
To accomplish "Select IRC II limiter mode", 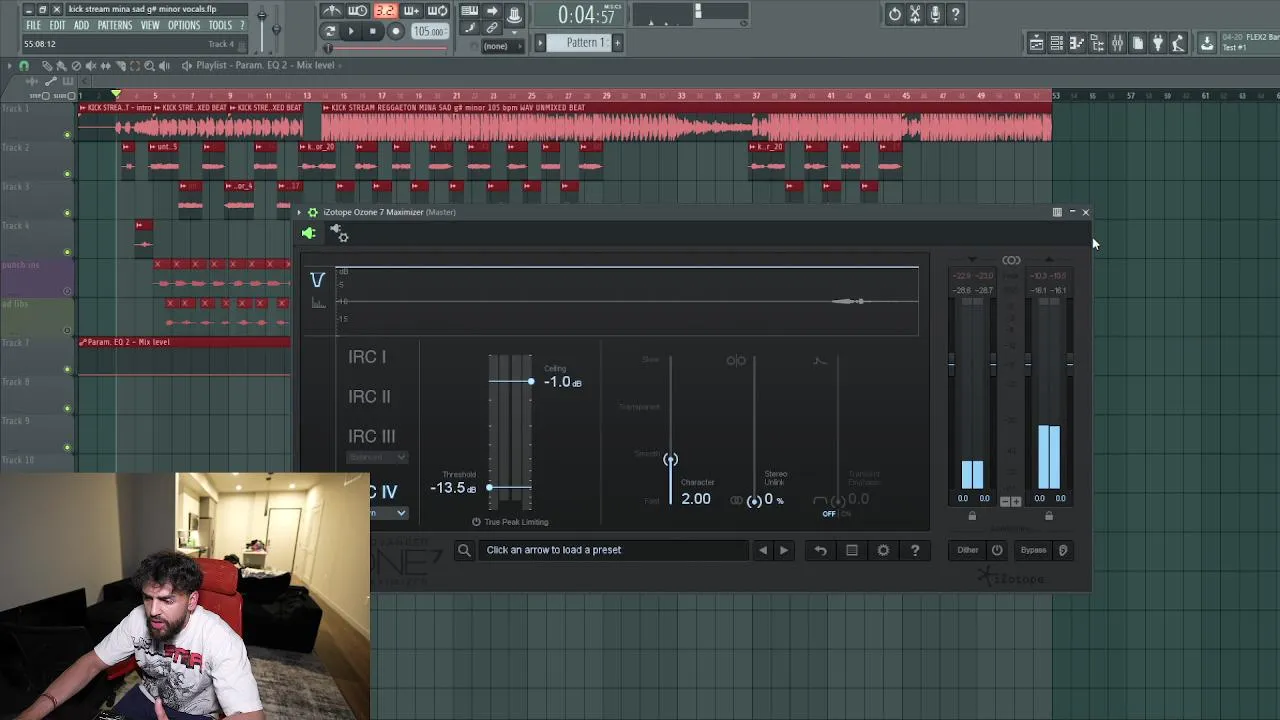I will click(x=369, y=397).
